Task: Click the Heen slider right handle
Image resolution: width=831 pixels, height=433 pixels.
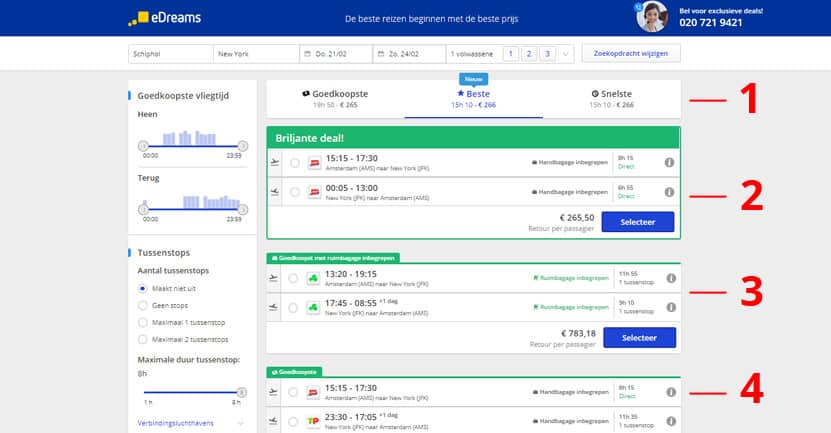Action: [243, 146]
